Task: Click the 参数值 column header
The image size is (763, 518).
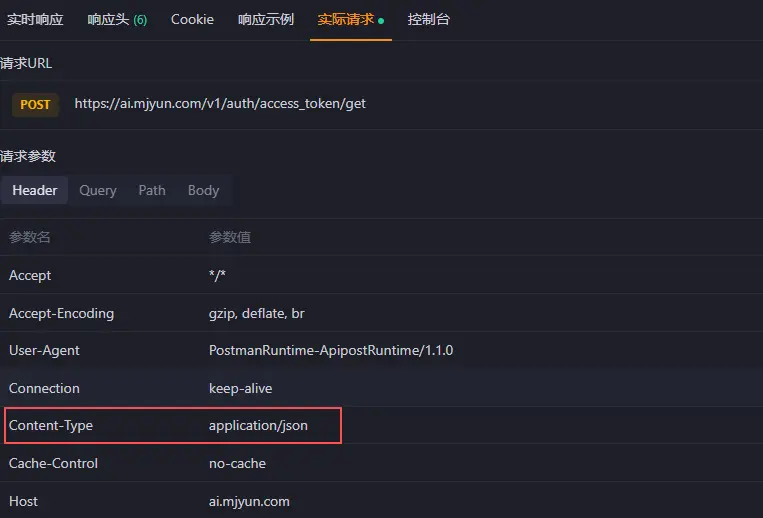Action: tap(230, 237)
